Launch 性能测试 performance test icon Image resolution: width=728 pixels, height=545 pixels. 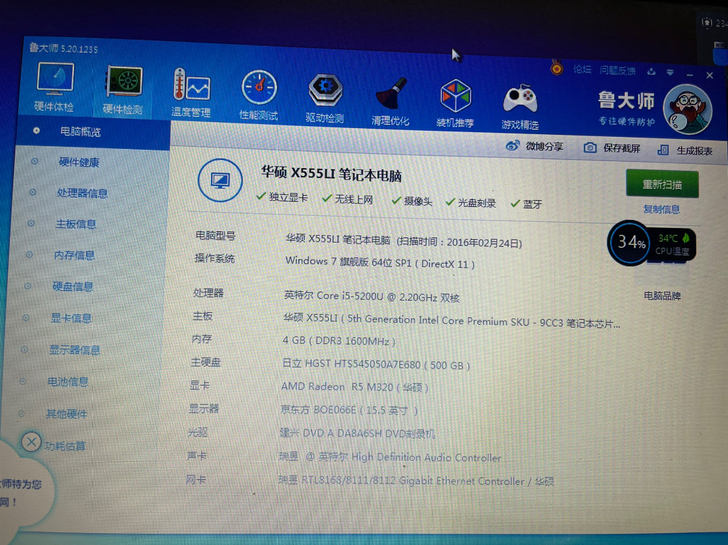coord(259,96)
